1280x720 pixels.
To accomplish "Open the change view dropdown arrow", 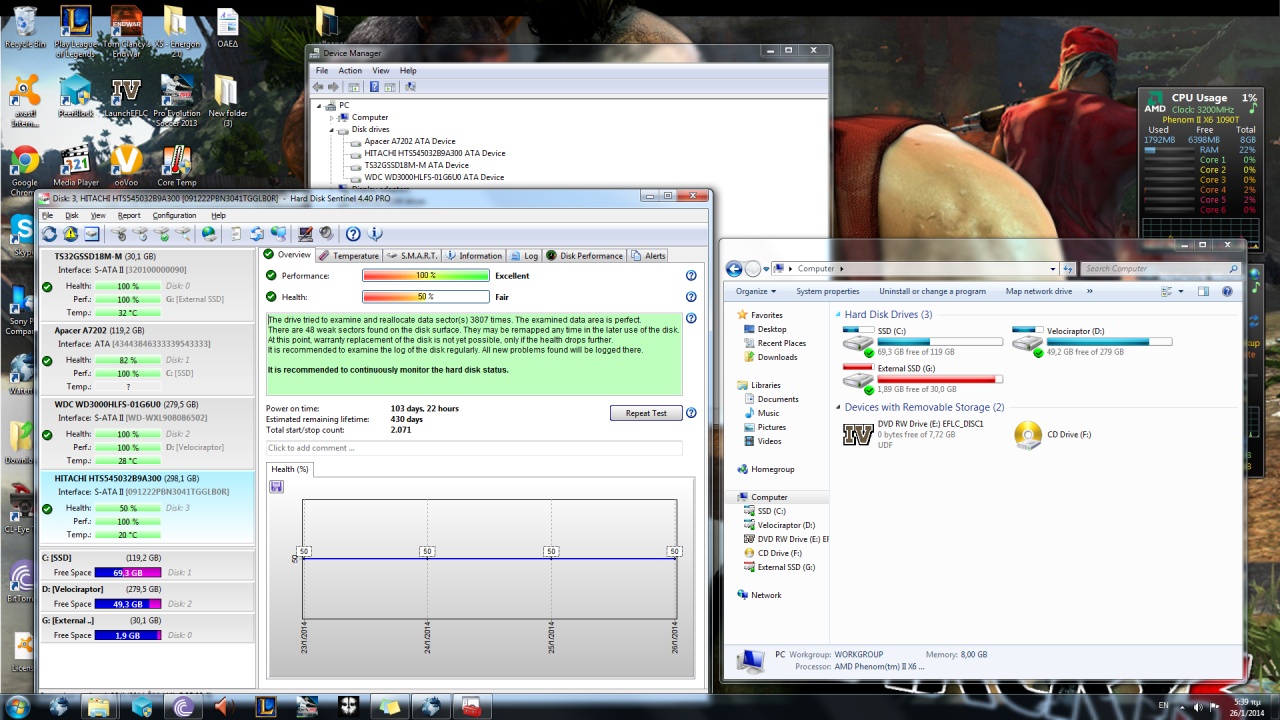I will point(1181,291).
